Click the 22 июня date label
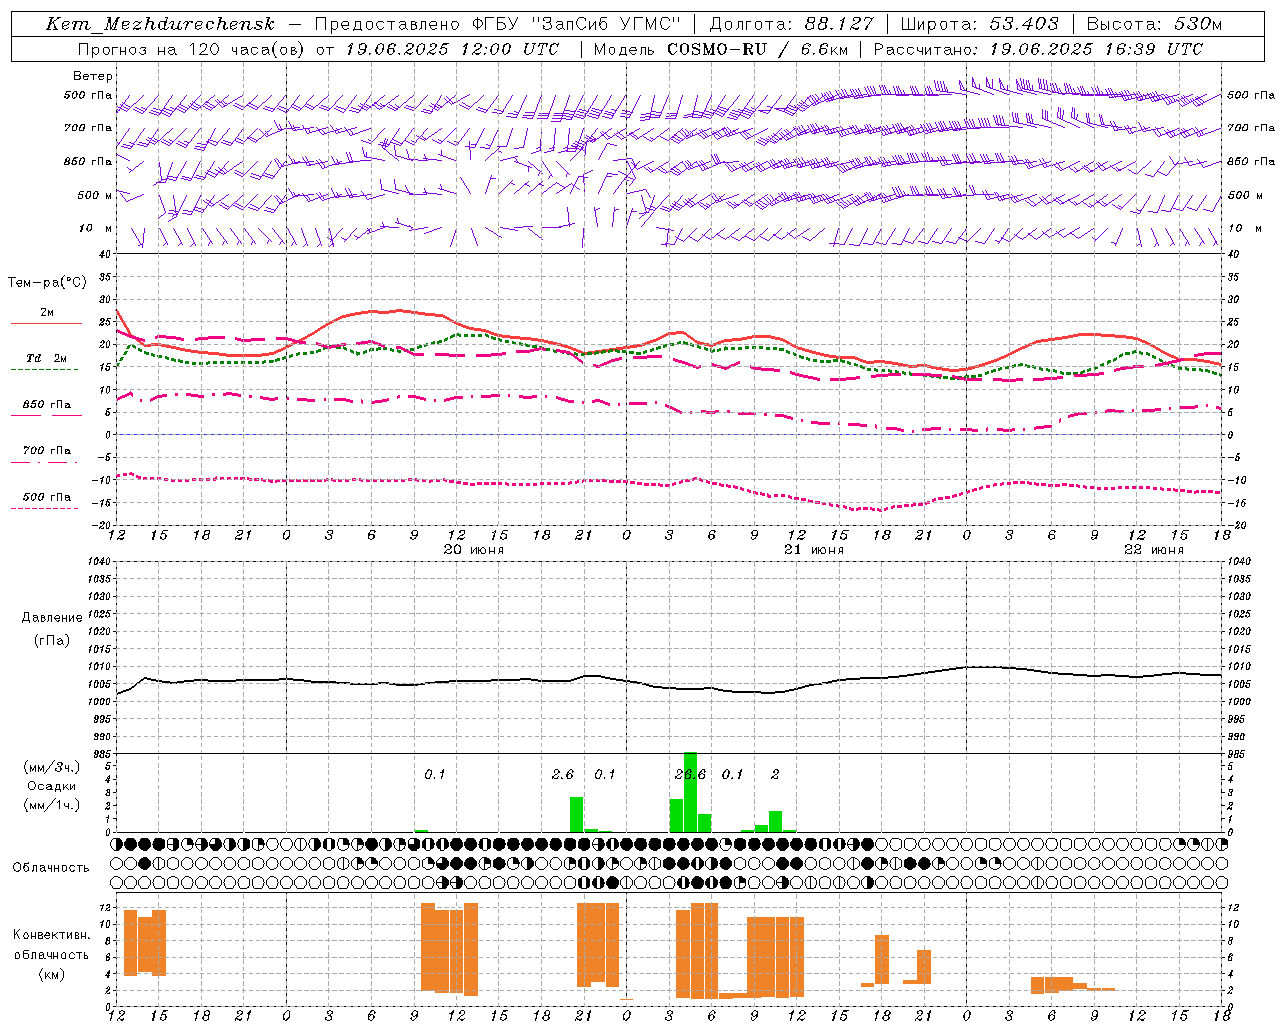The image size is (1280, 1024). (1154, 550)
